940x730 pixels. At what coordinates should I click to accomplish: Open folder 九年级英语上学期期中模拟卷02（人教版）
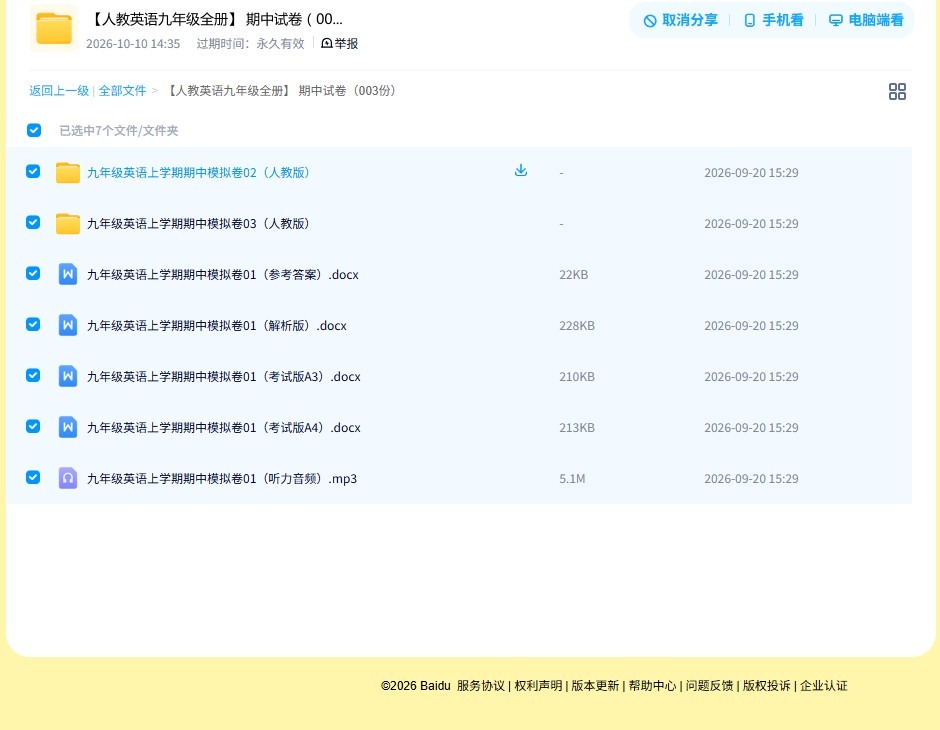(x=198, y=173)
